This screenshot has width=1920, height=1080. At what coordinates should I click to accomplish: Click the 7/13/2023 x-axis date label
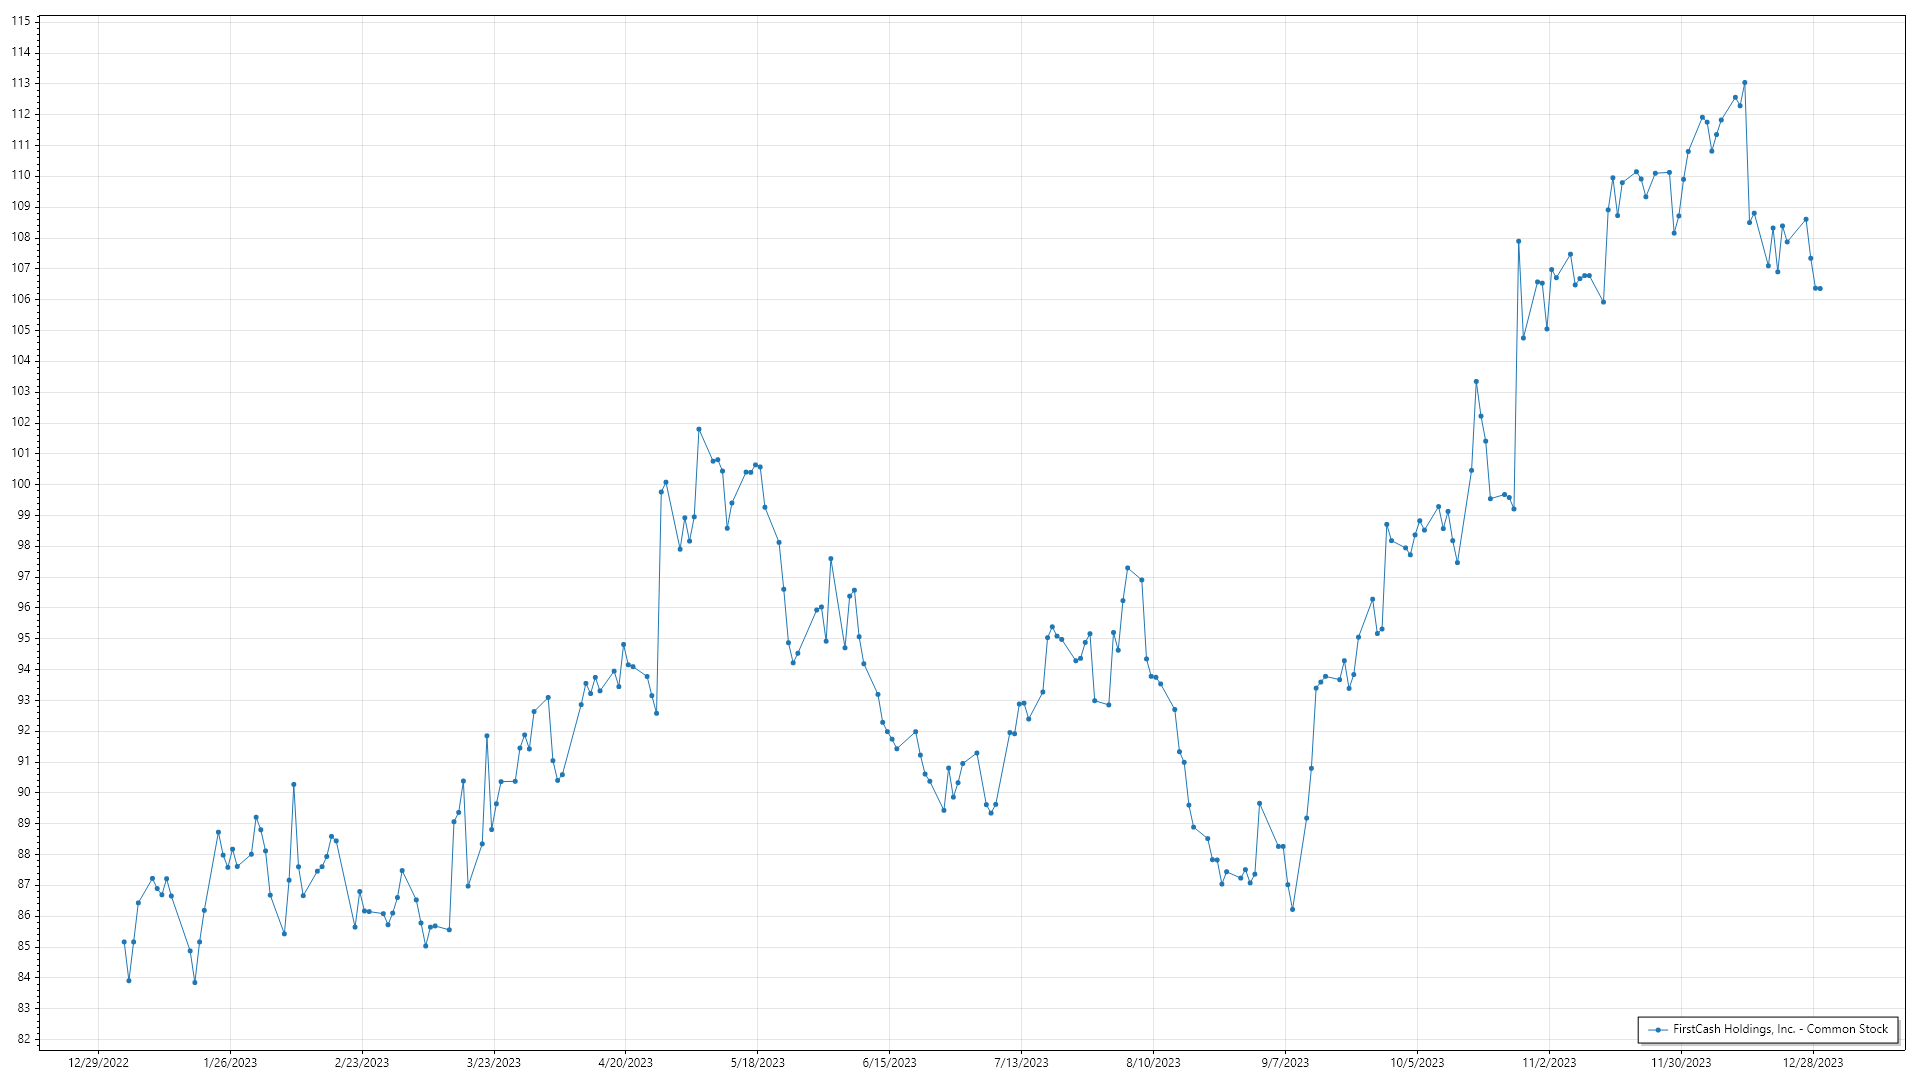point(1021,1063)
